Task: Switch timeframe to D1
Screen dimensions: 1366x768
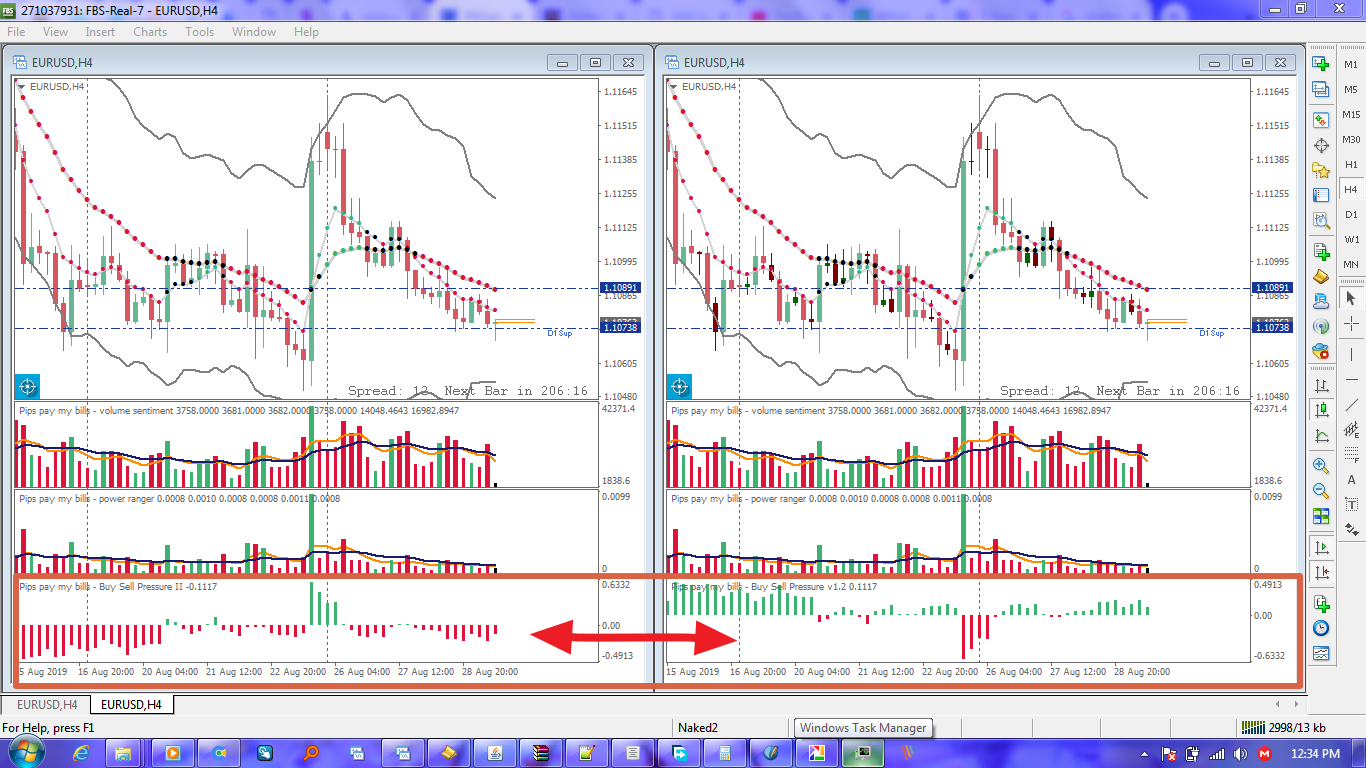Action: tap(1351, 214)
